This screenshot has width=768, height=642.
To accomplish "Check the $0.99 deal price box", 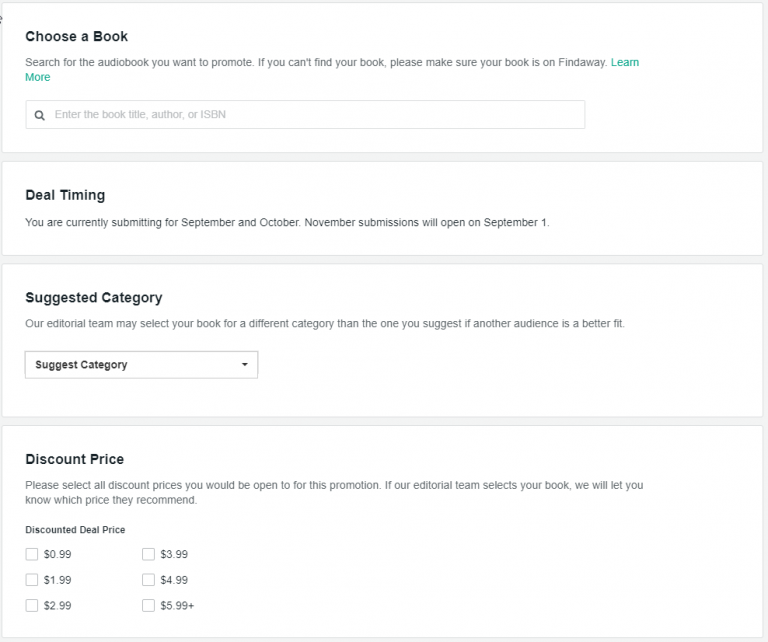I will coord(32,554).
